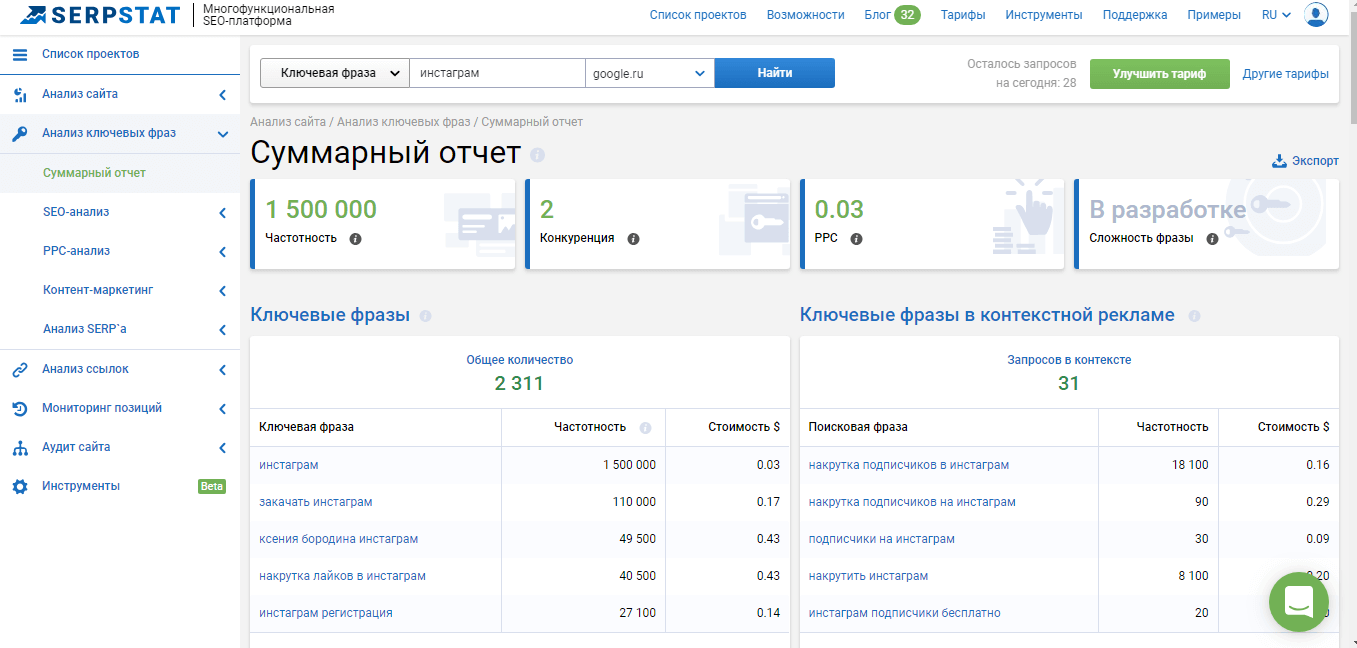This screenshot has width=1357, height=648.
Task: Open the RU language selector
Action: point(1276,15)
